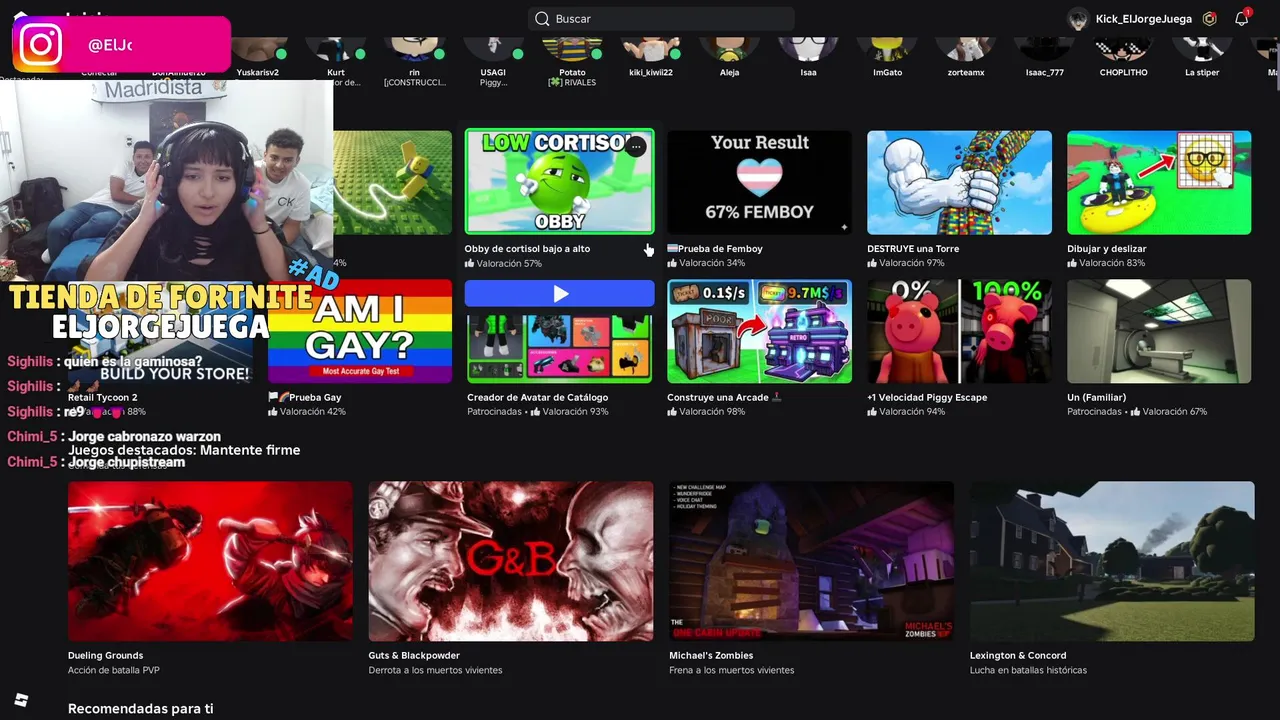Open friend kiki_kiwii22's avatar
Viewport: 1280px width, 720px height.
click(x=651, y=49)
